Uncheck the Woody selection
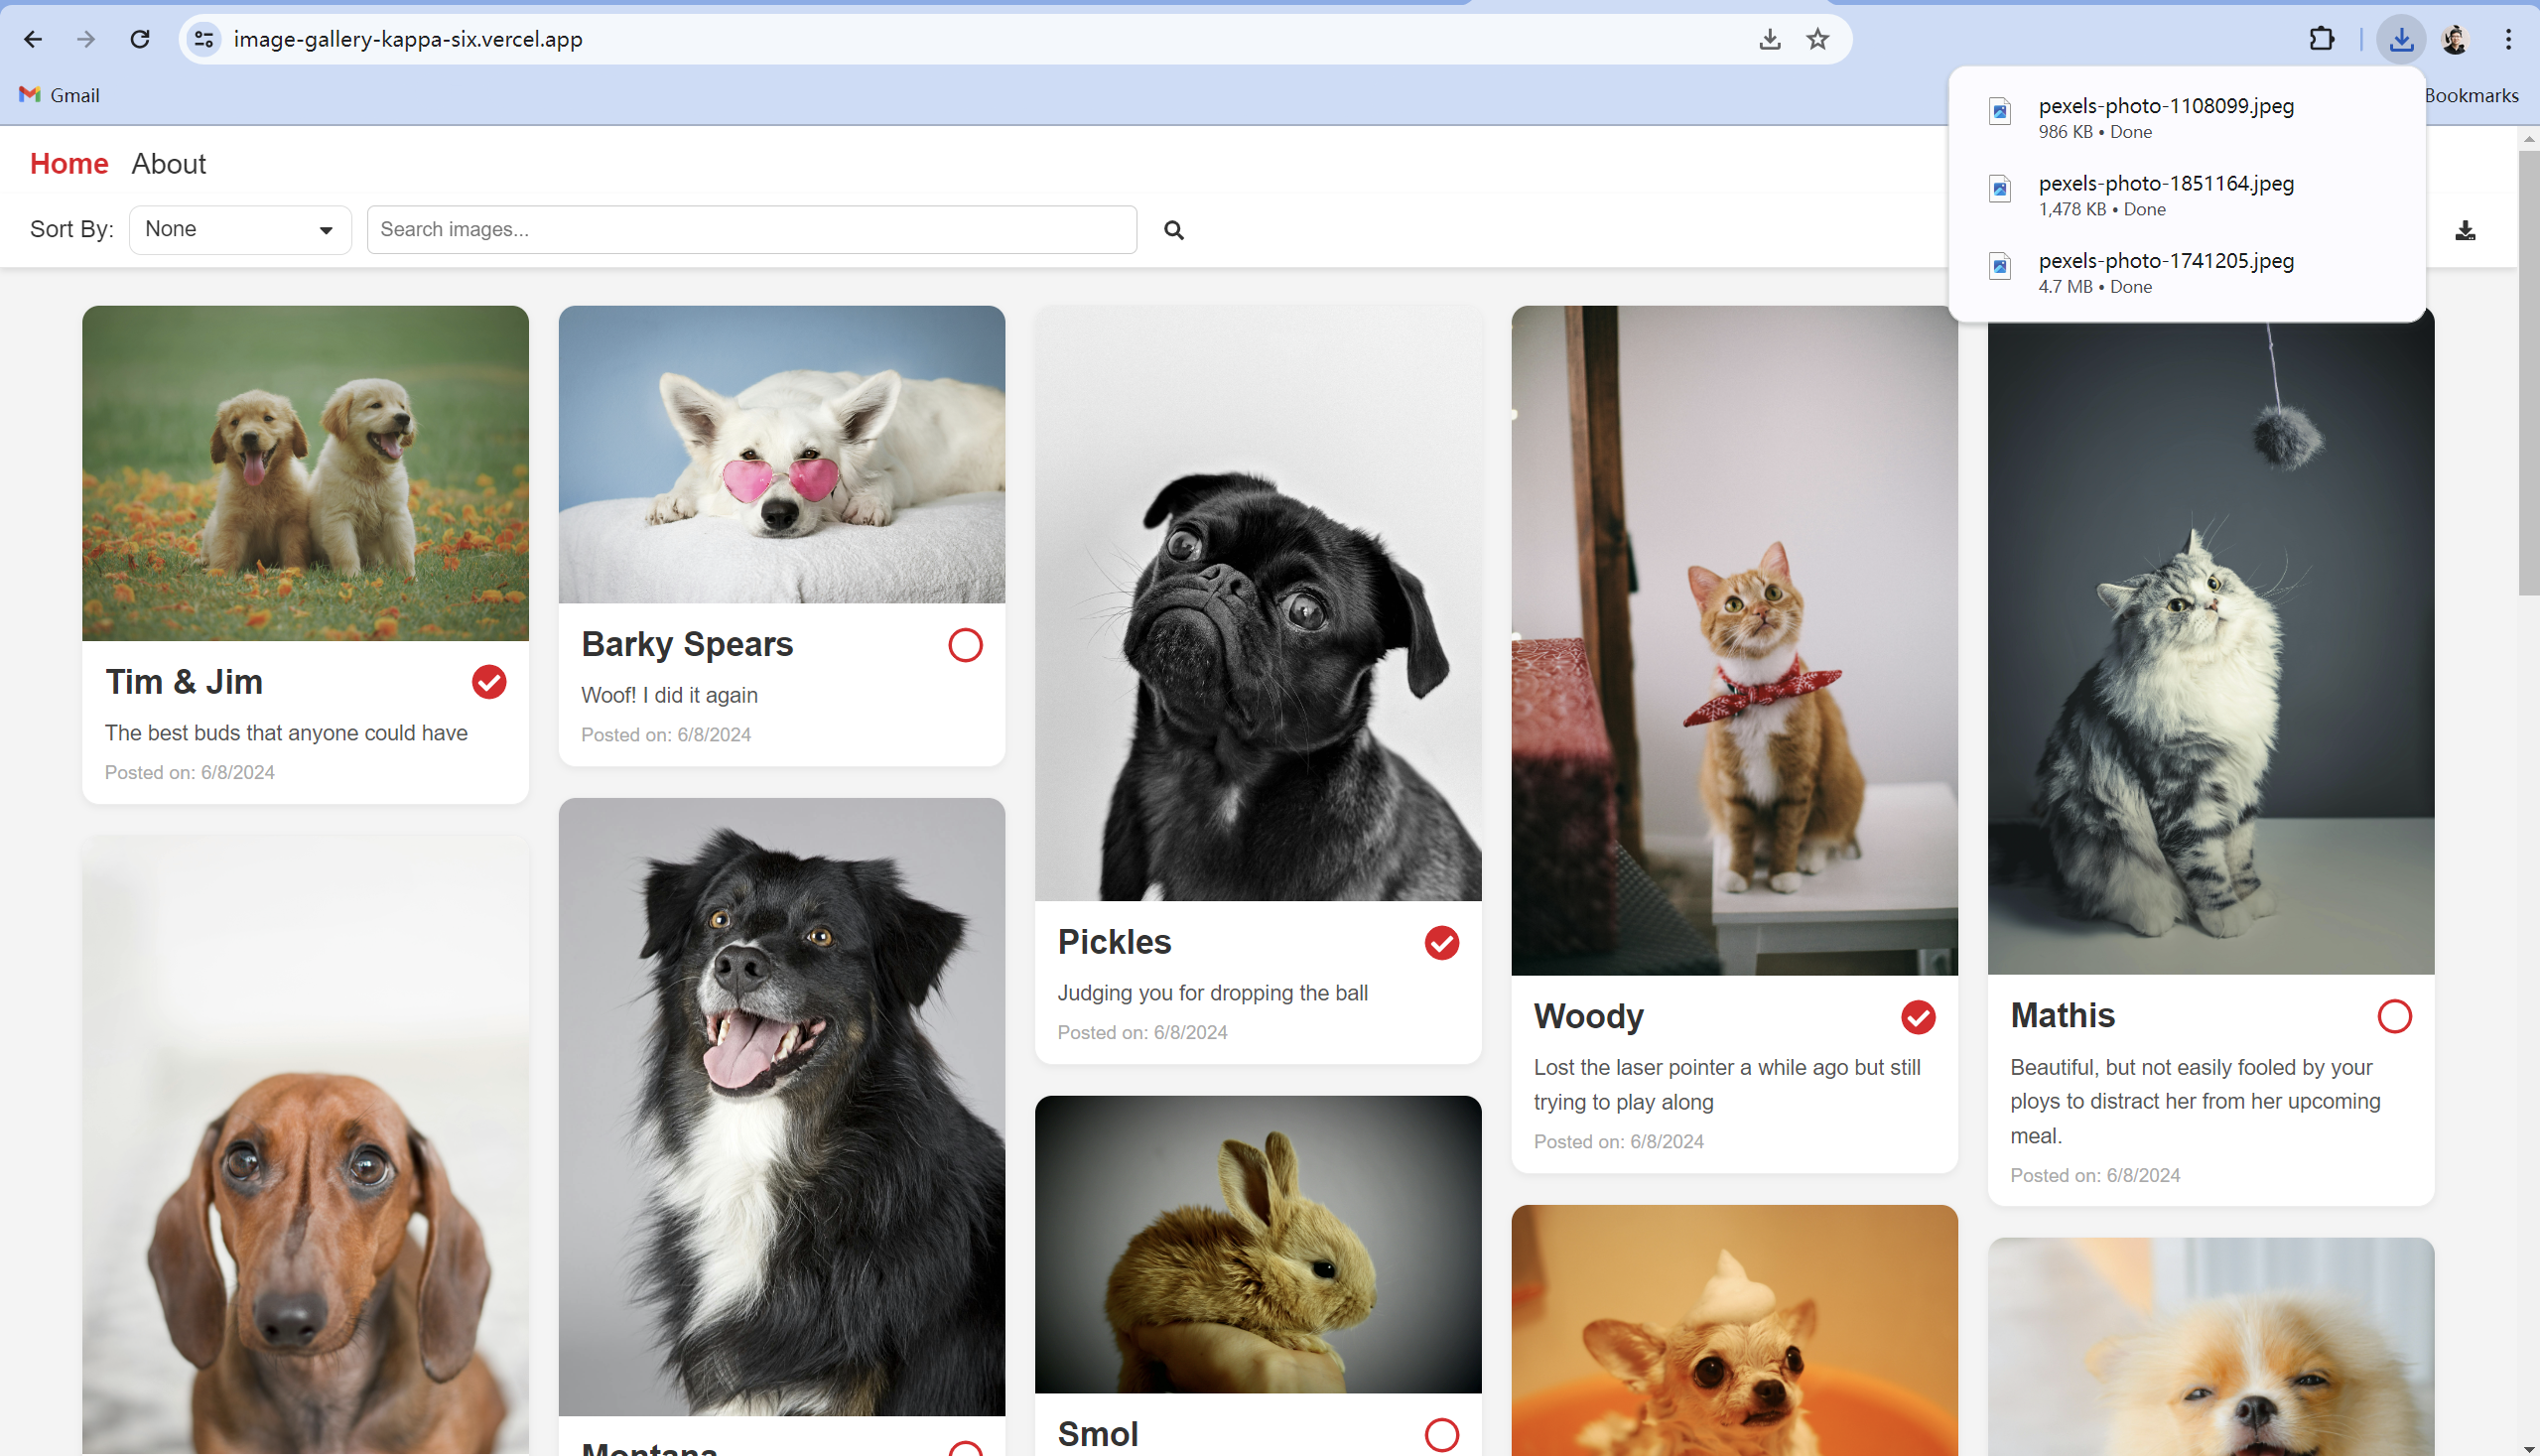2540x1456 pixels. pyautogui.click(x=1917, y=1017)
